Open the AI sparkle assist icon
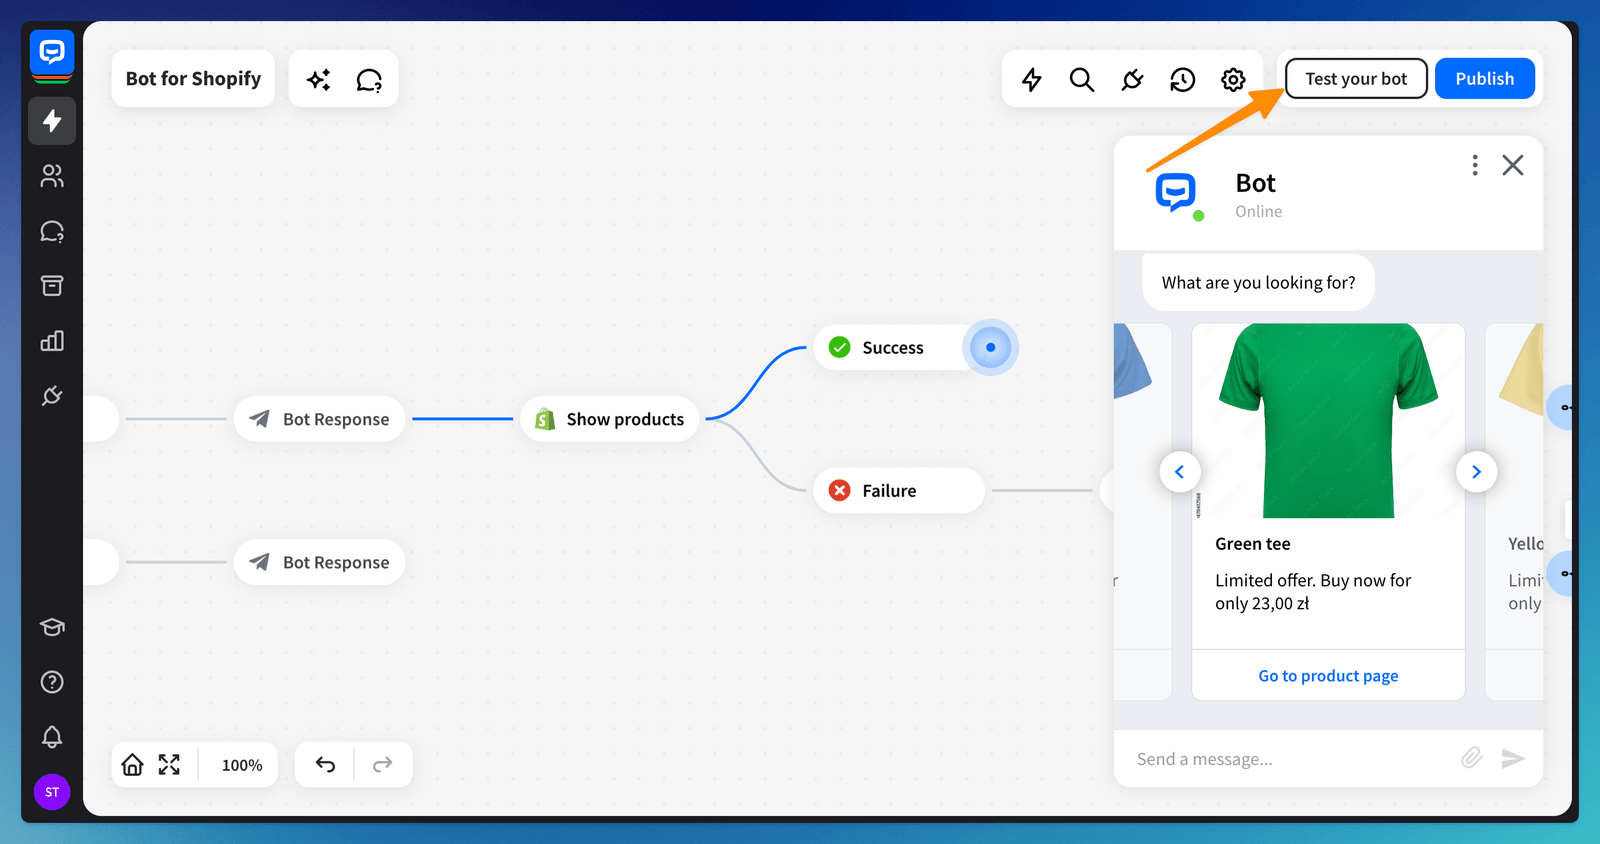This screenshot has height=844, width=1600. tap(318, 80)
